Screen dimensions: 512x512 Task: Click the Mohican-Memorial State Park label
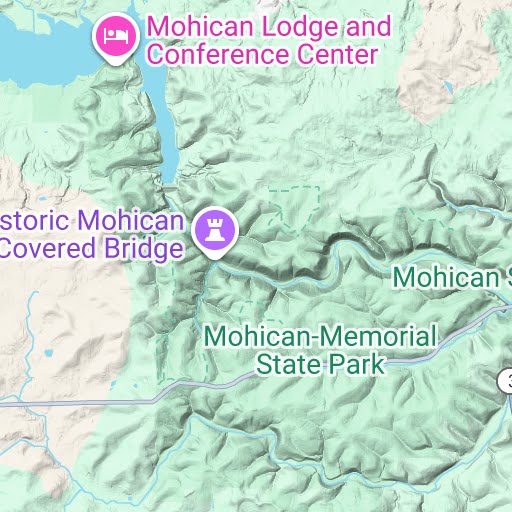(x=320, y=350)
